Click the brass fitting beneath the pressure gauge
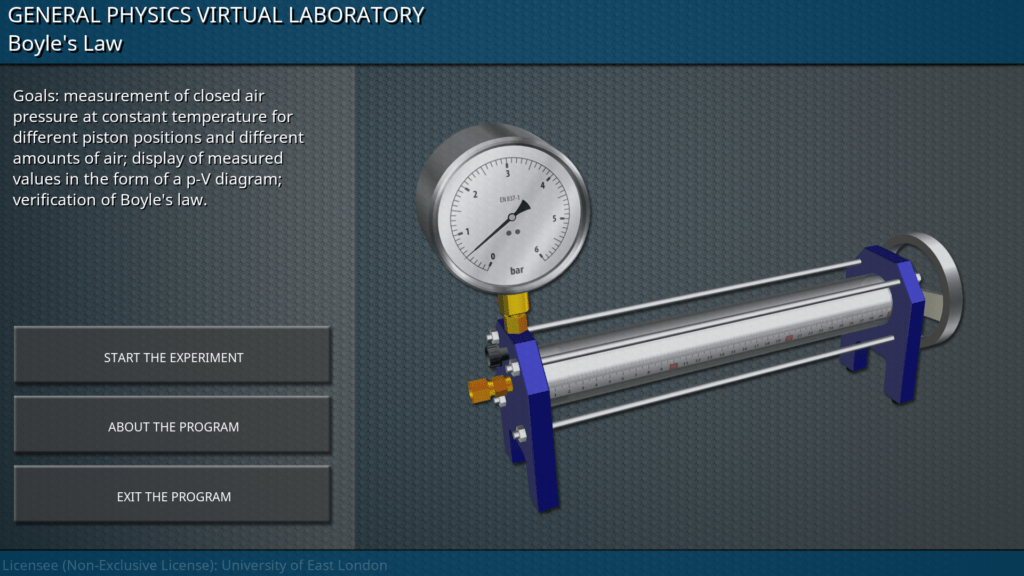The height and width of the screenshot is (576, 1024). click(x=515, y=312)
